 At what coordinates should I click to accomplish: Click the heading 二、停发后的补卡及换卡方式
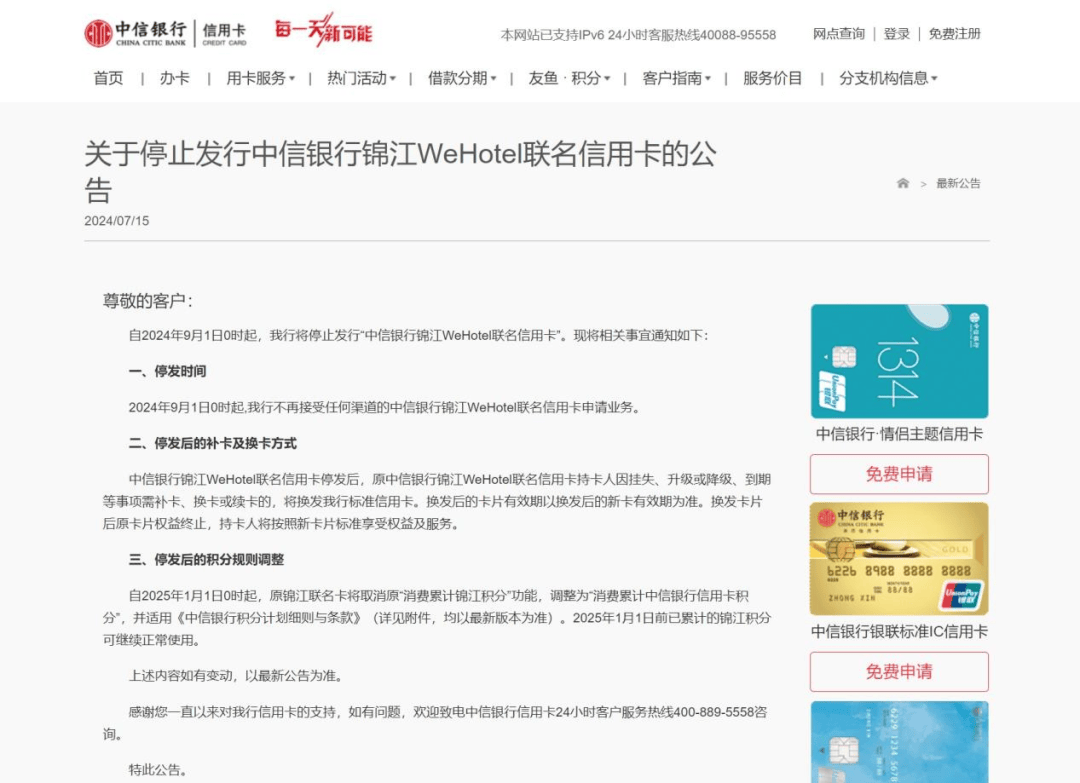[x=212, y=443]
